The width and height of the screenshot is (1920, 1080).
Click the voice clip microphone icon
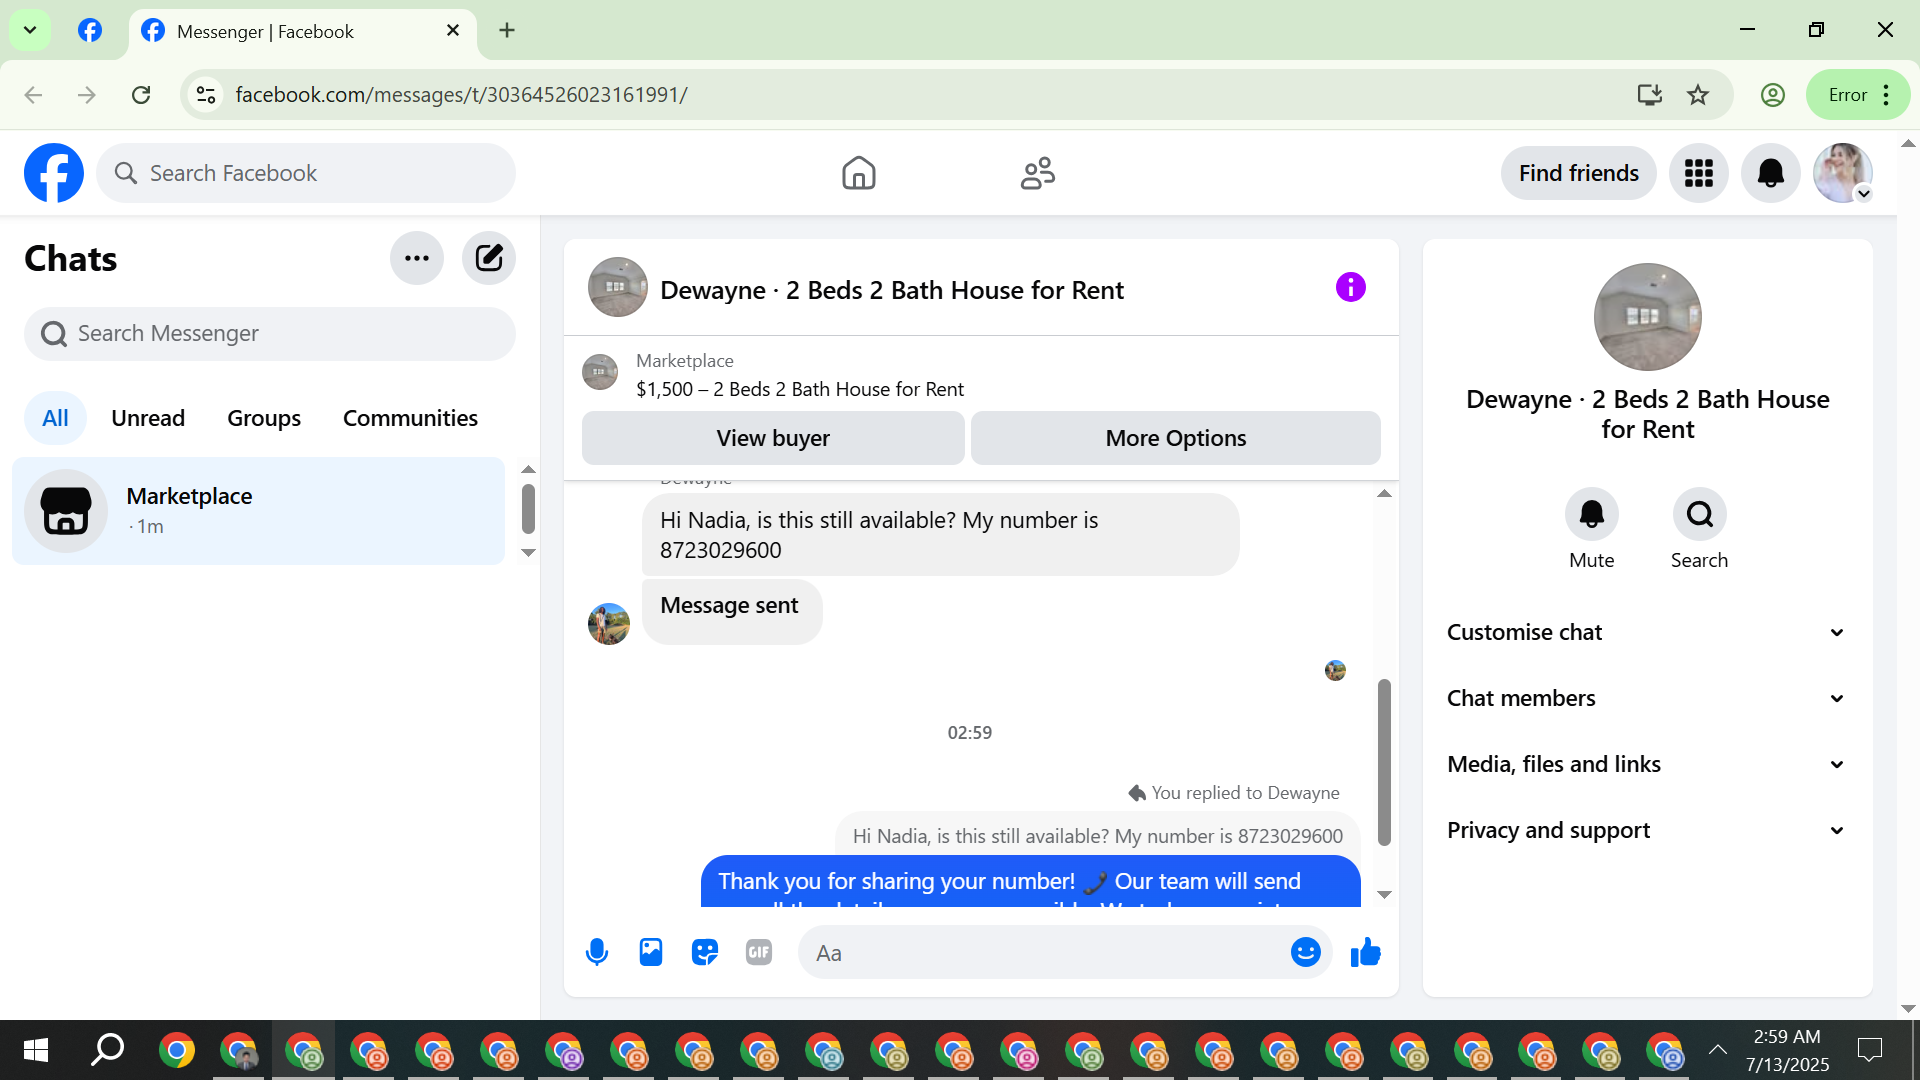tap(597, 952)
